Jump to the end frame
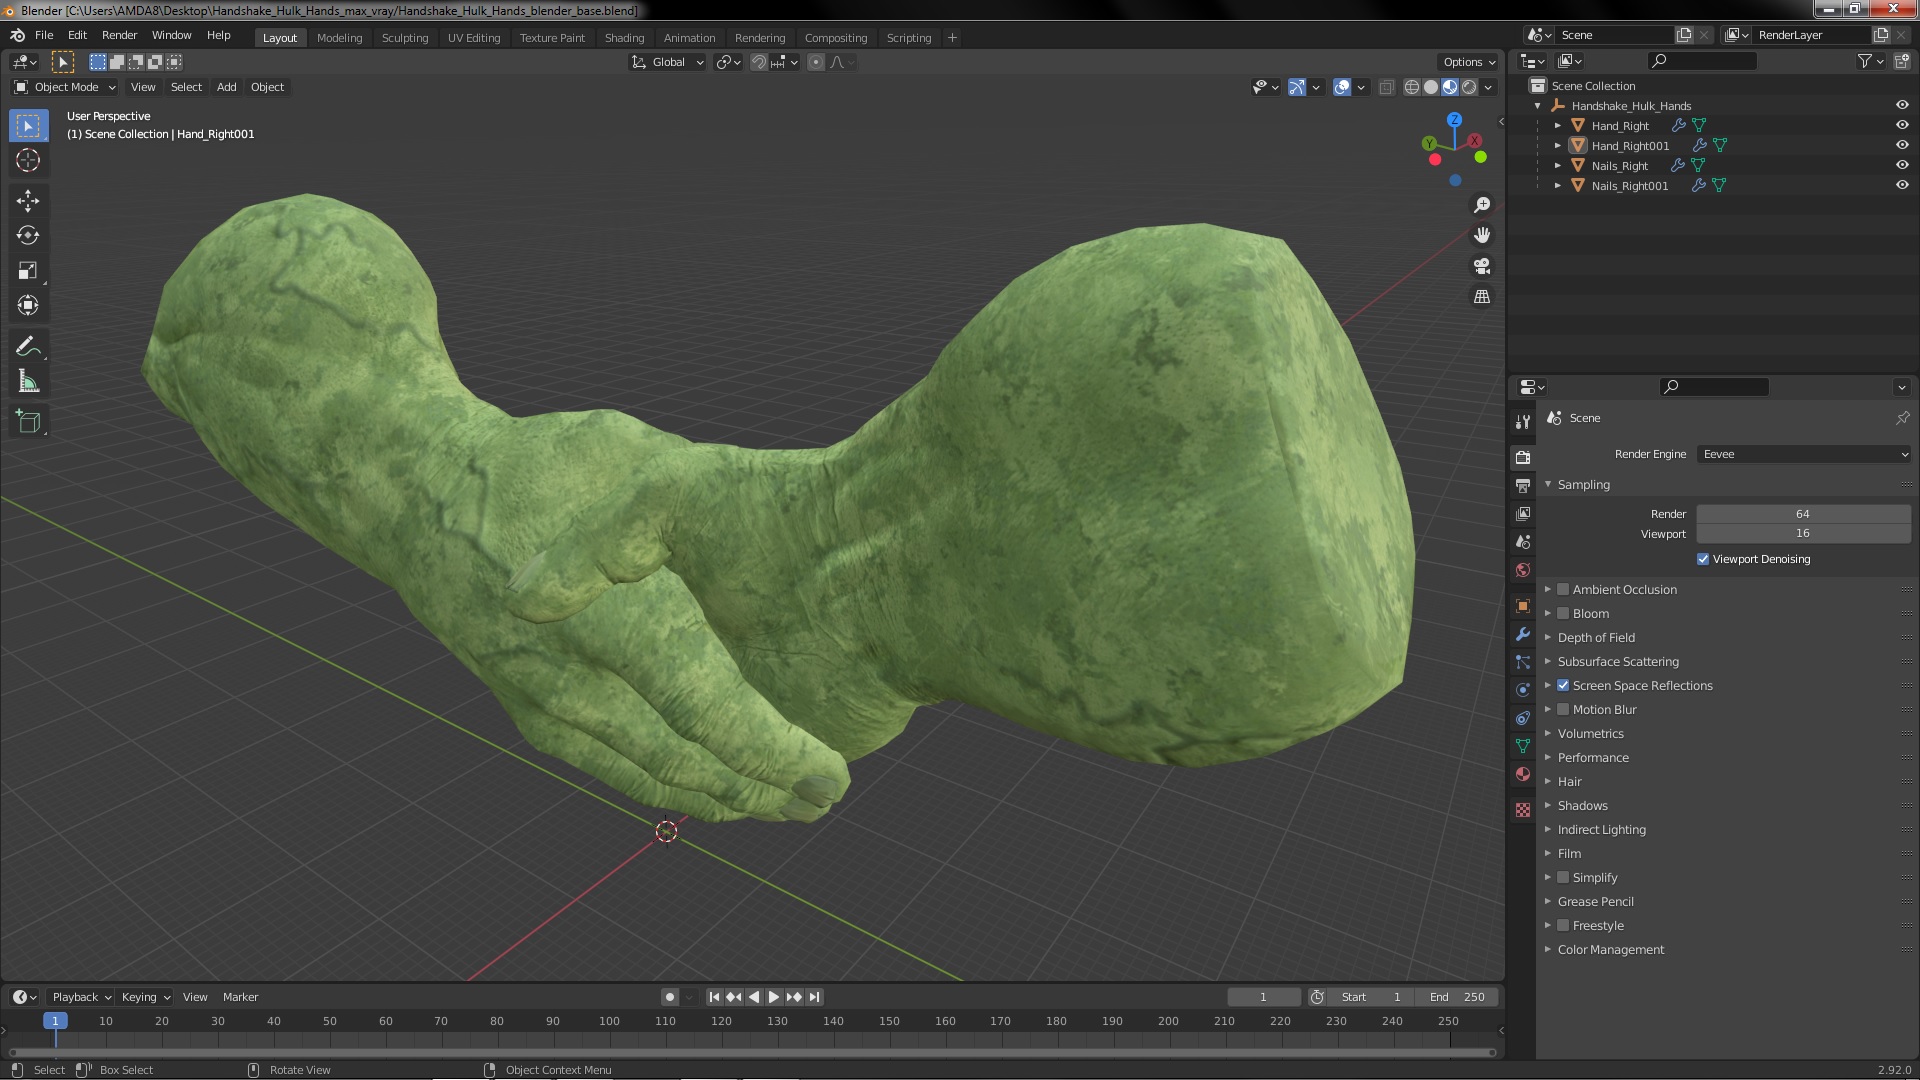This screenshot has height=1080, width=1920. pos(814,997)
